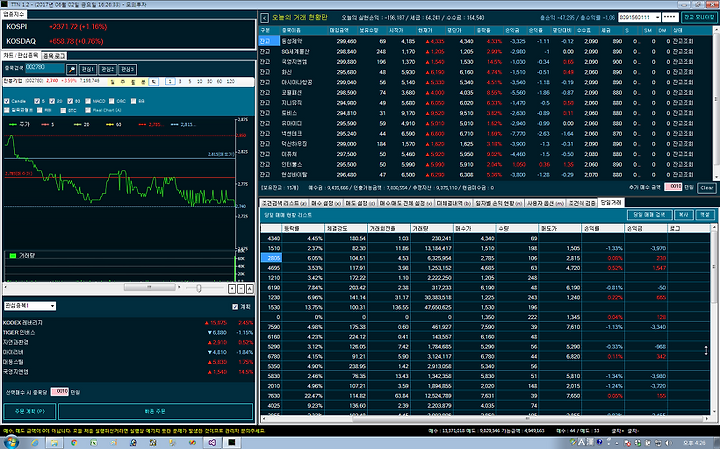This screenshot has height=449, width=720.
Task: Open Internet Explorer from the taskbar
Action: 35,443
